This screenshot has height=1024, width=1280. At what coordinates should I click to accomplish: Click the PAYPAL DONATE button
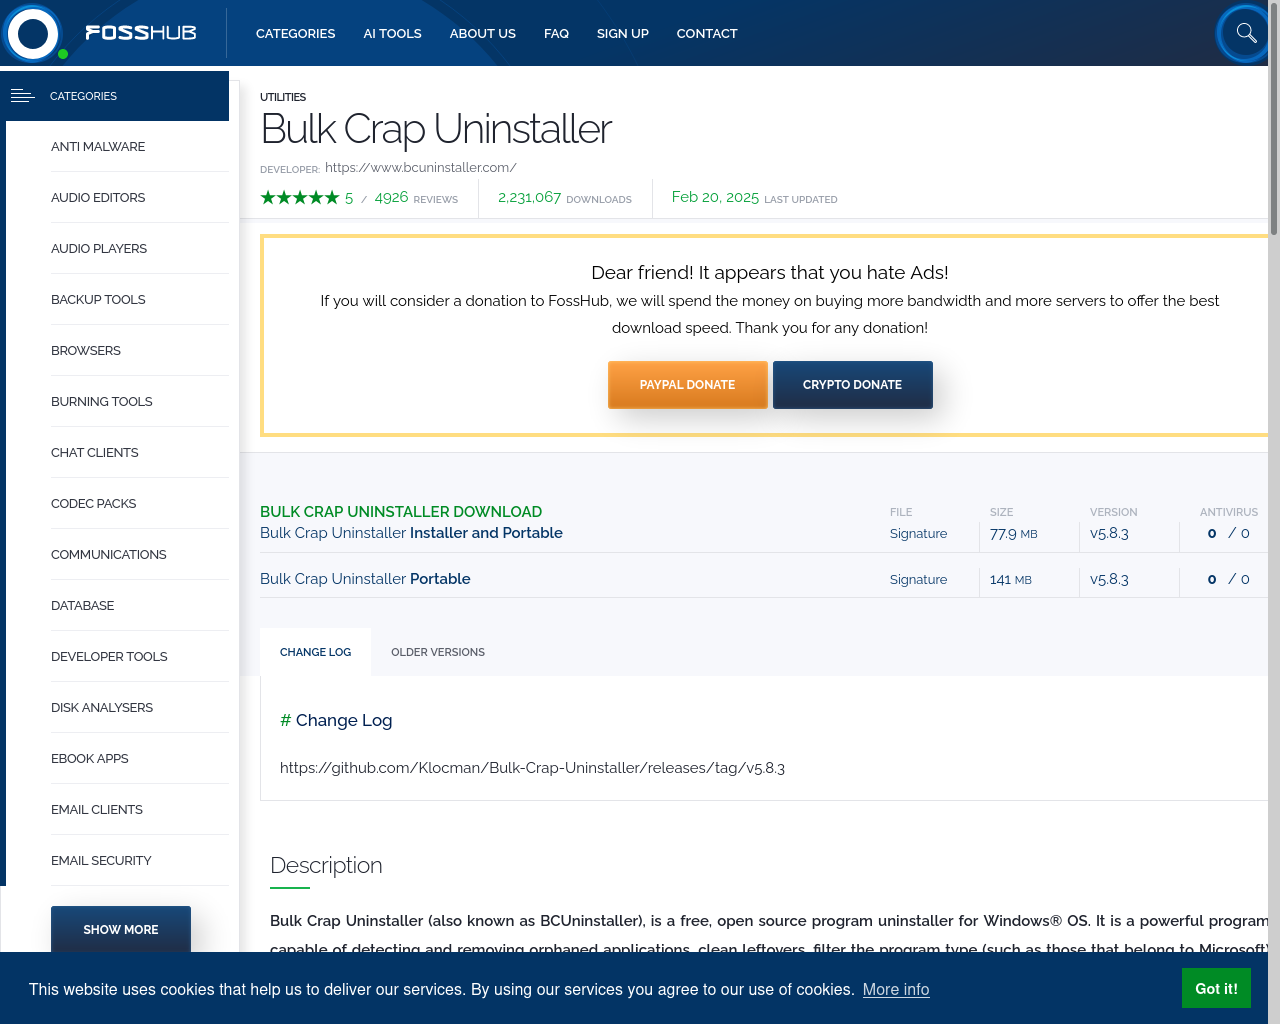[688, 385]
